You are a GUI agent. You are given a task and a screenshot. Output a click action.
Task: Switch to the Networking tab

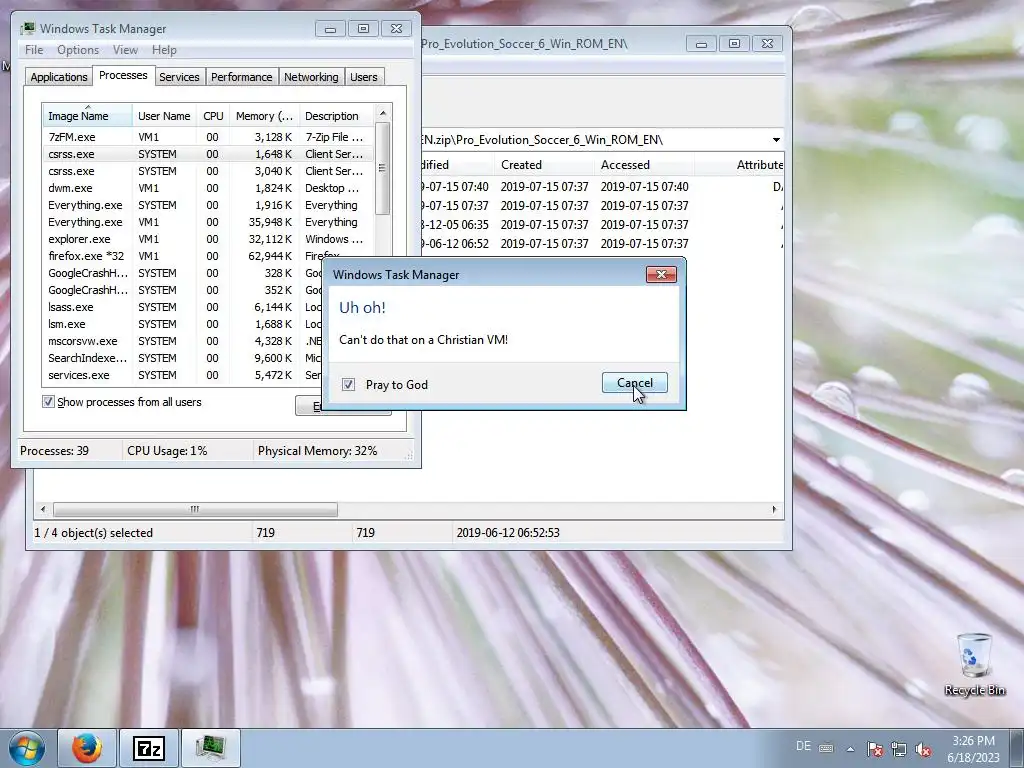(x=311, y=77)
